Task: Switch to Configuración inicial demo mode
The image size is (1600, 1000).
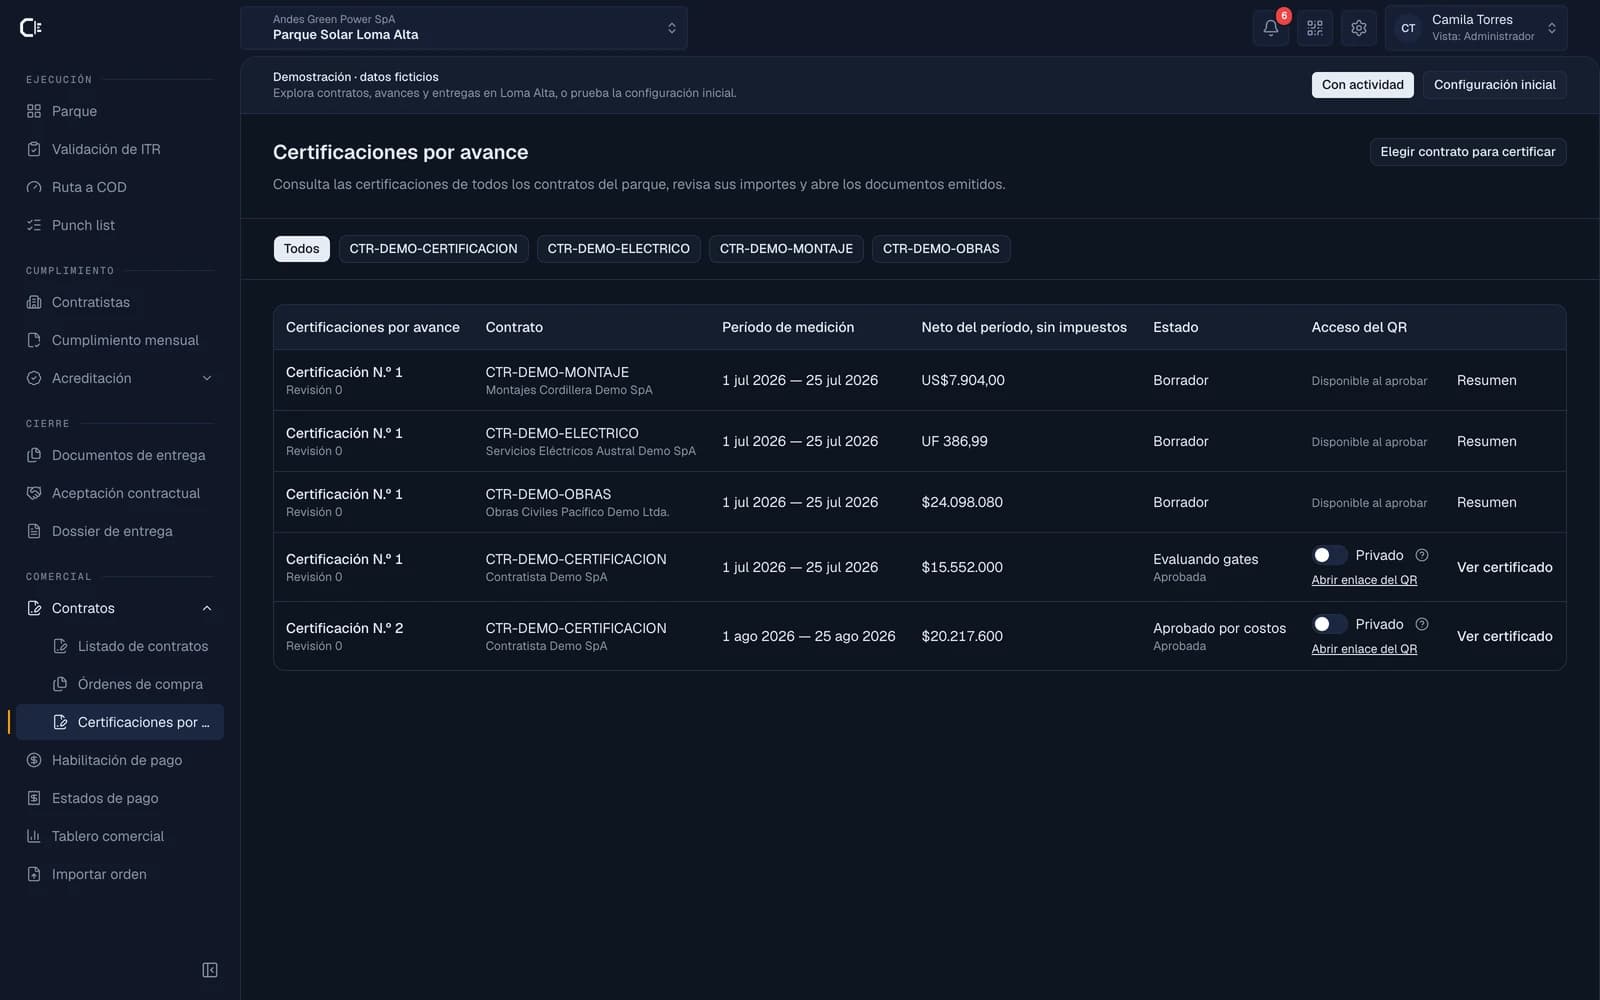Action: [x=1494, y=85]
